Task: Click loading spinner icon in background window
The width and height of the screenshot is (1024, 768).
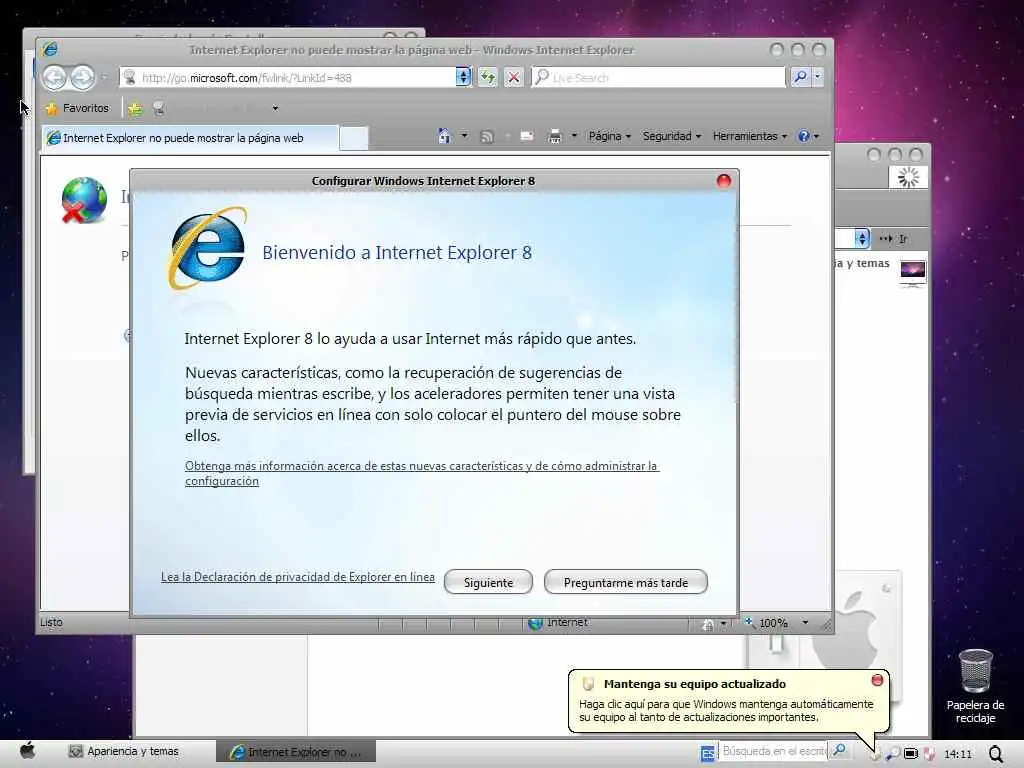Action: click(x=908, y=177)
